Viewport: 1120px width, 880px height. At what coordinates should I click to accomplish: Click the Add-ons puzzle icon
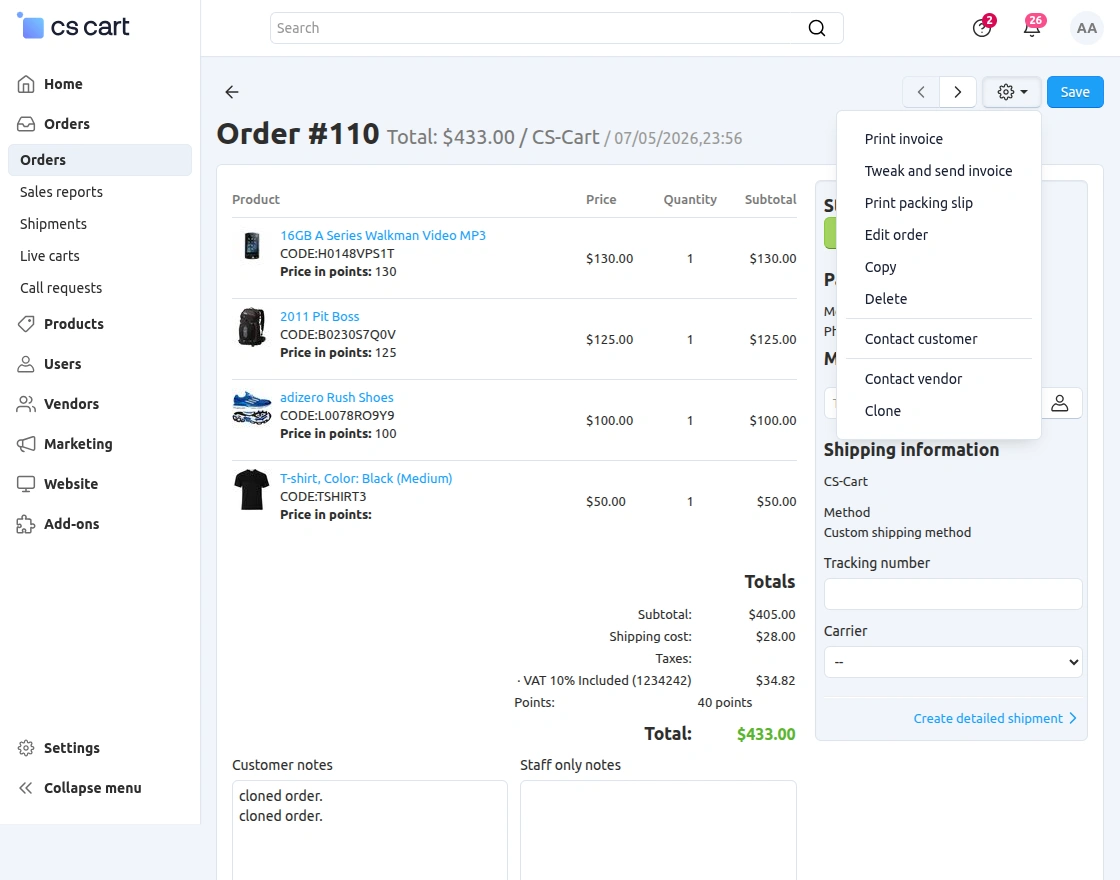click(26, 524)
